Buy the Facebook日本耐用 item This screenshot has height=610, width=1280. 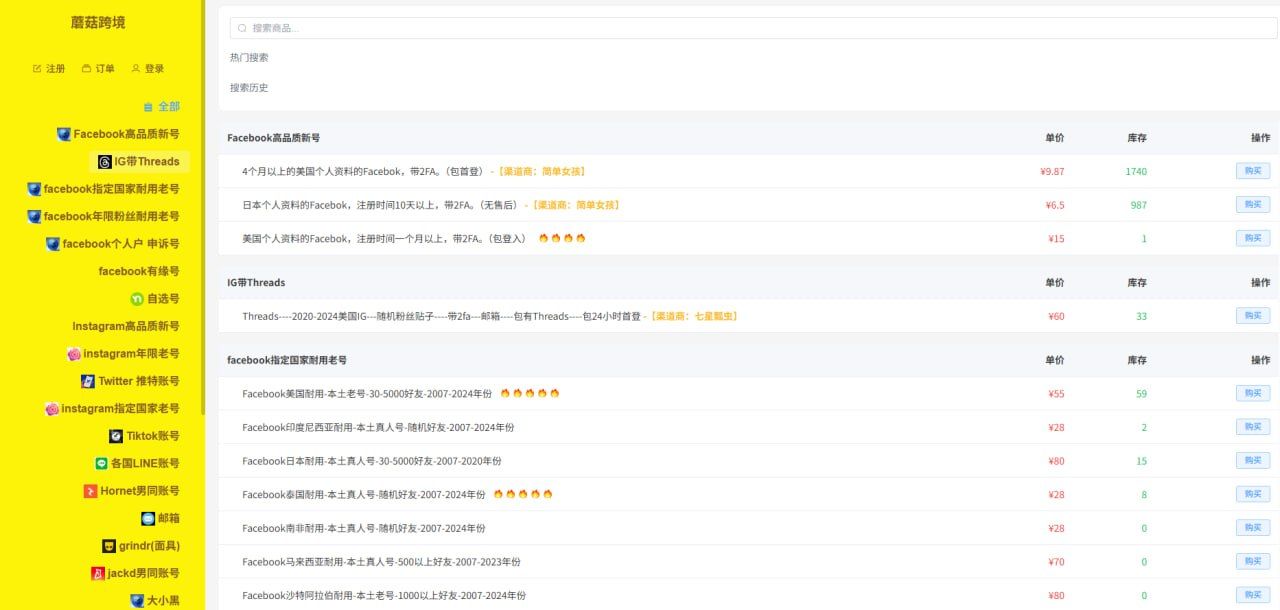pos(1253,461)
